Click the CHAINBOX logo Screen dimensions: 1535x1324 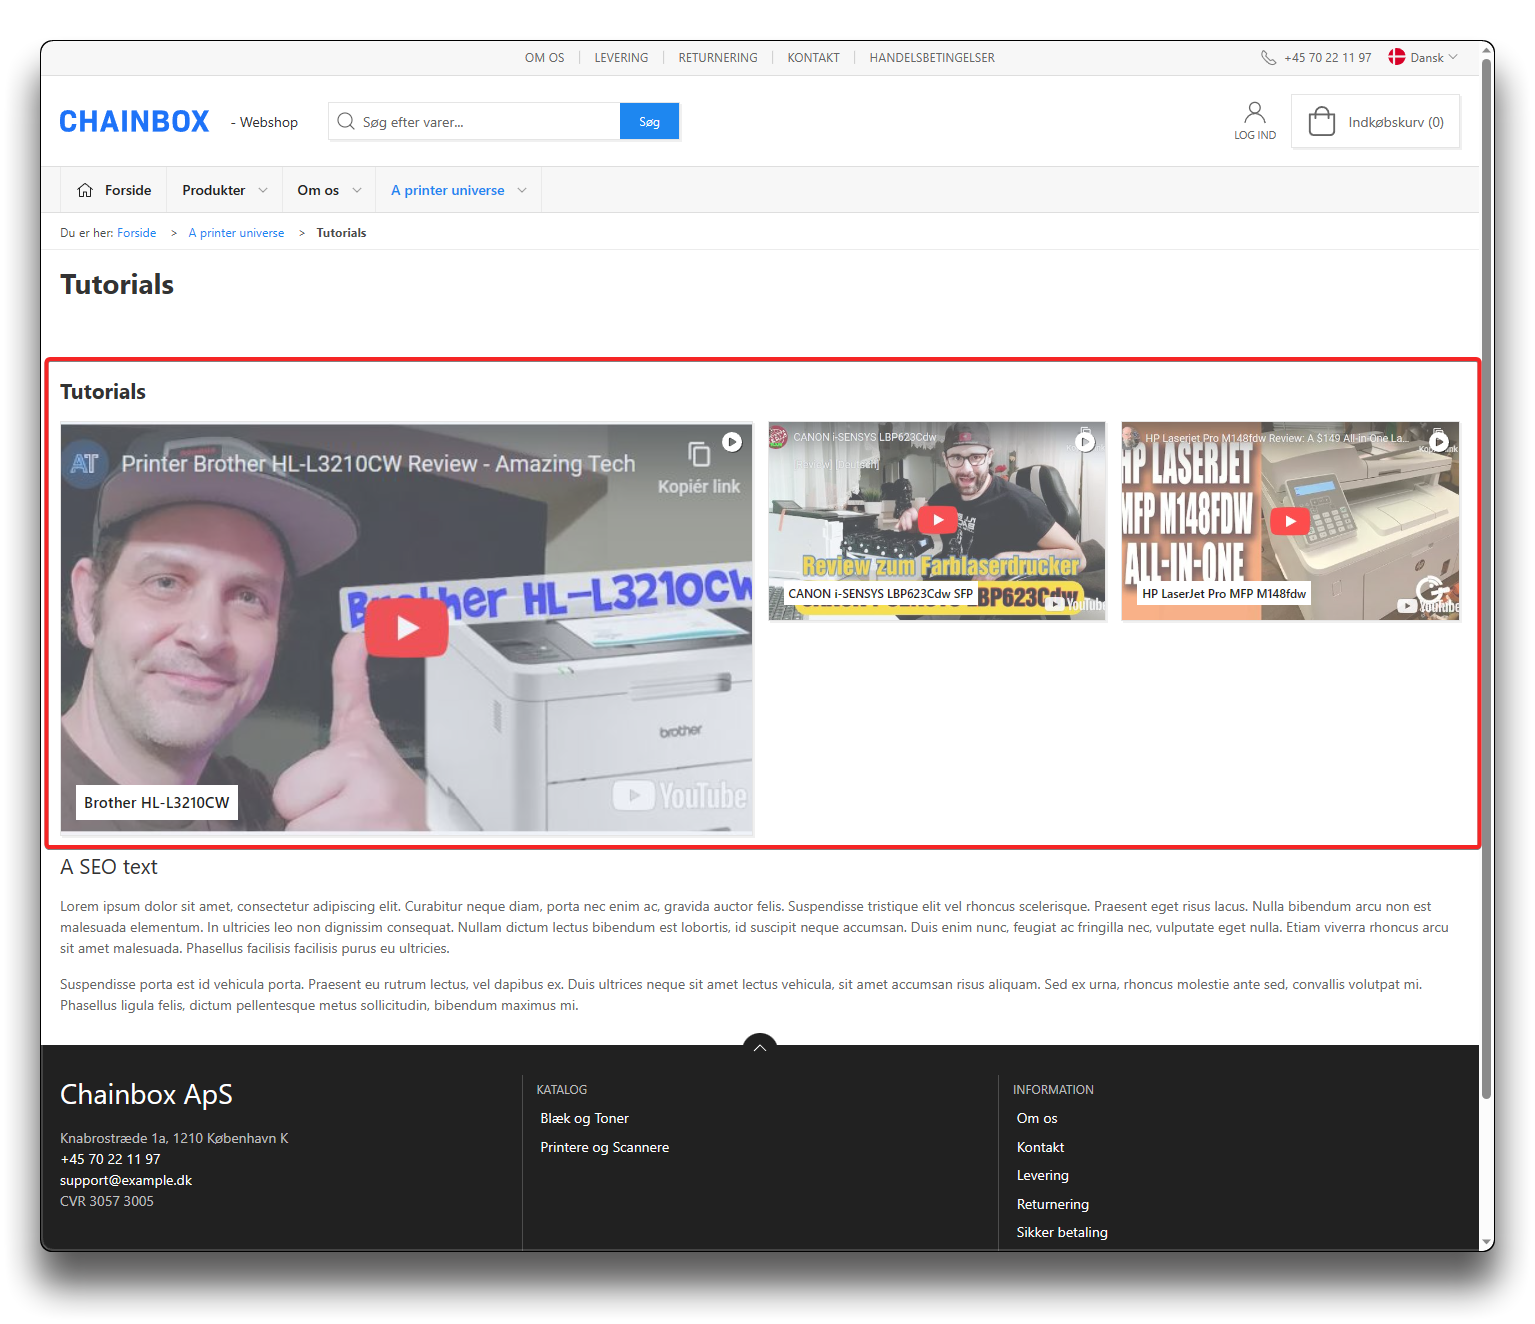134,122
